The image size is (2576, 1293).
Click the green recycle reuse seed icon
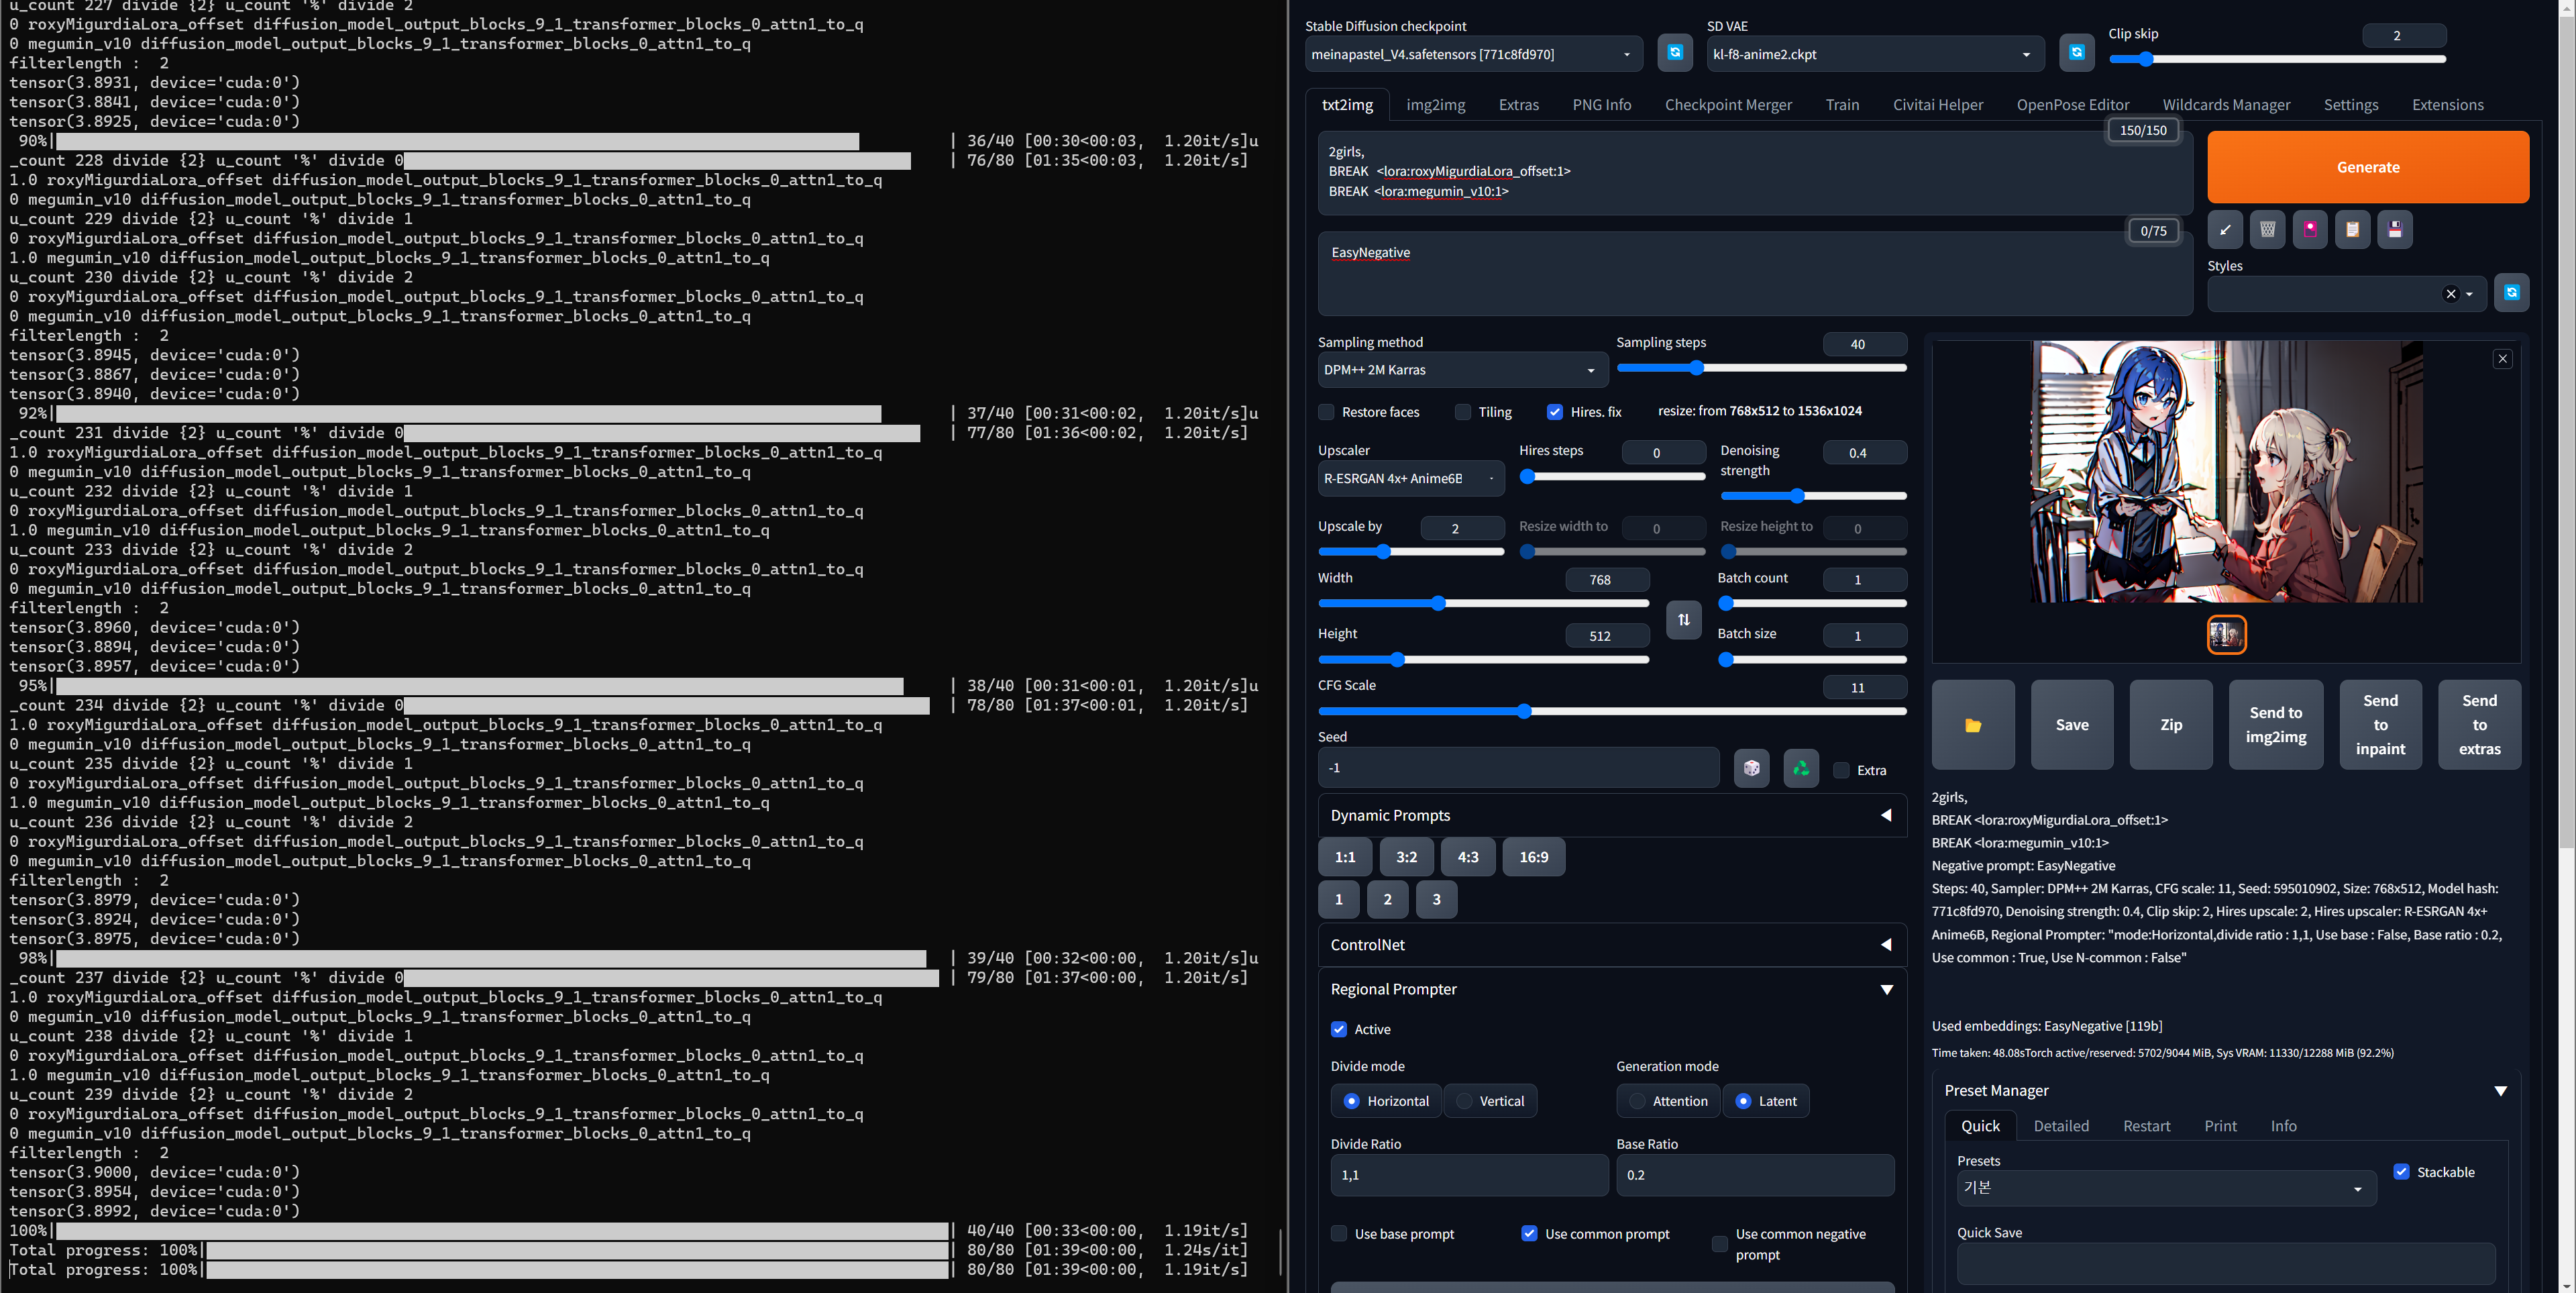click(1801, 768)
